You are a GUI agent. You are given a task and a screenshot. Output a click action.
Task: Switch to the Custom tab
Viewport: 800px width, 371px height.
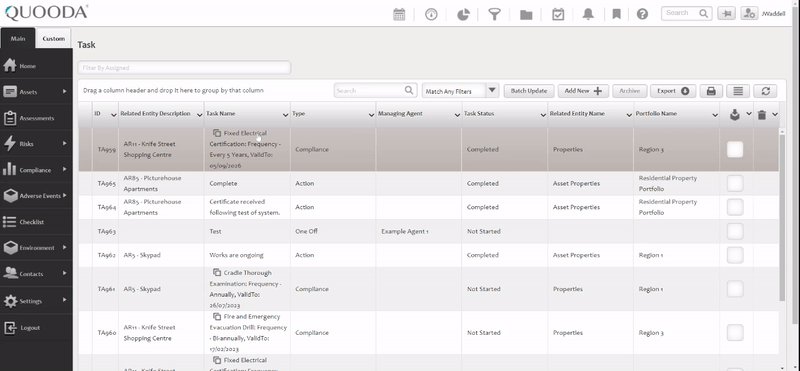coord(54,38)
